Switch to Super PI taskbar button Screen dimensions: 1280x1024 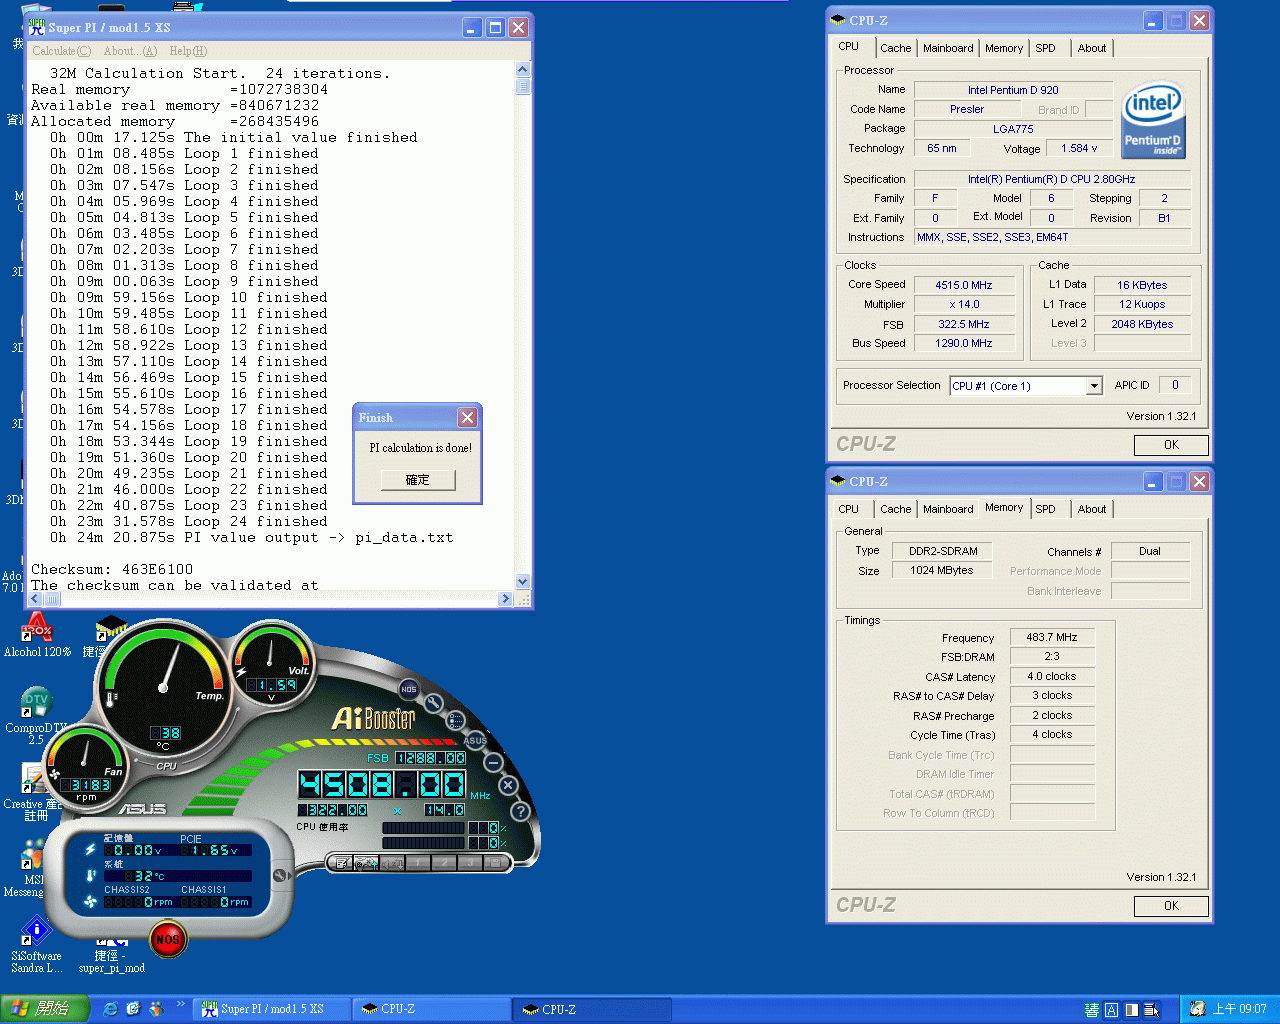273,1009
